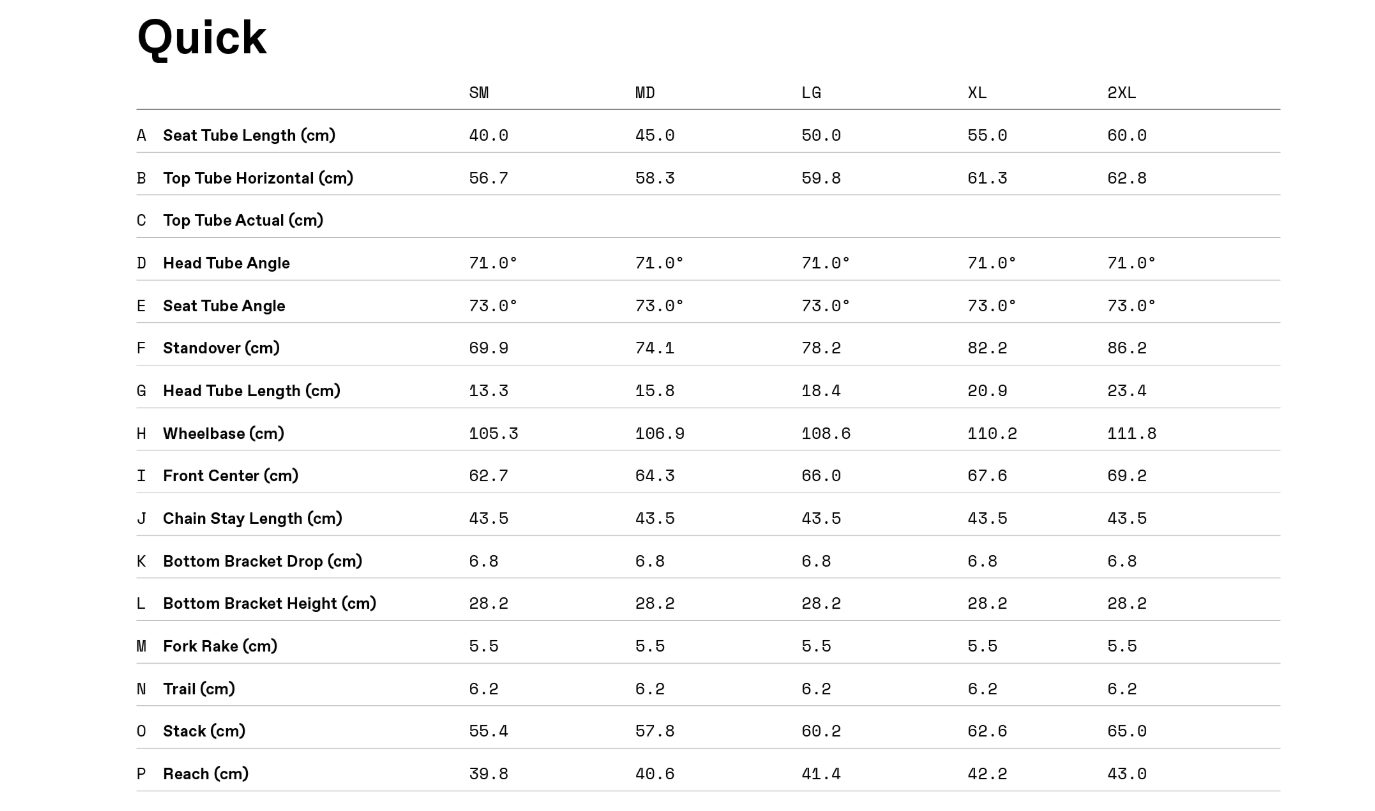1375x811 pixels.
Task: Click the Seat Tube Angle row label
Action: pos(224,306)
